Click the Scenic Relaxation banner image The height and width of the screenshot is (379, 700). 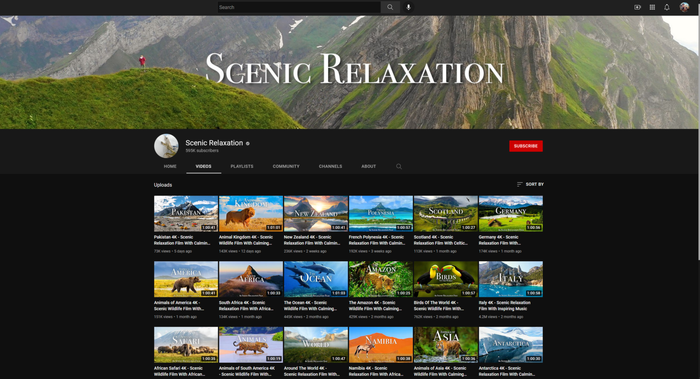pos(348,72)
